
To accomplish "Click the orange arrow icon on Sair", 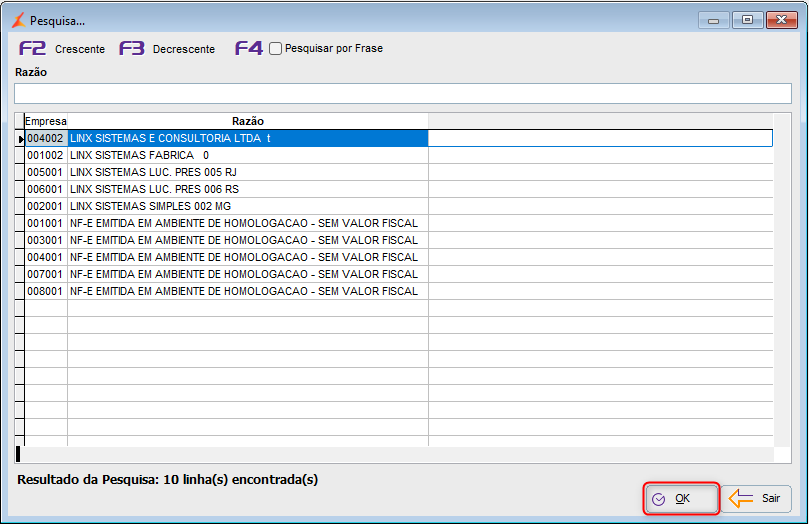I will tap(741, 499).
